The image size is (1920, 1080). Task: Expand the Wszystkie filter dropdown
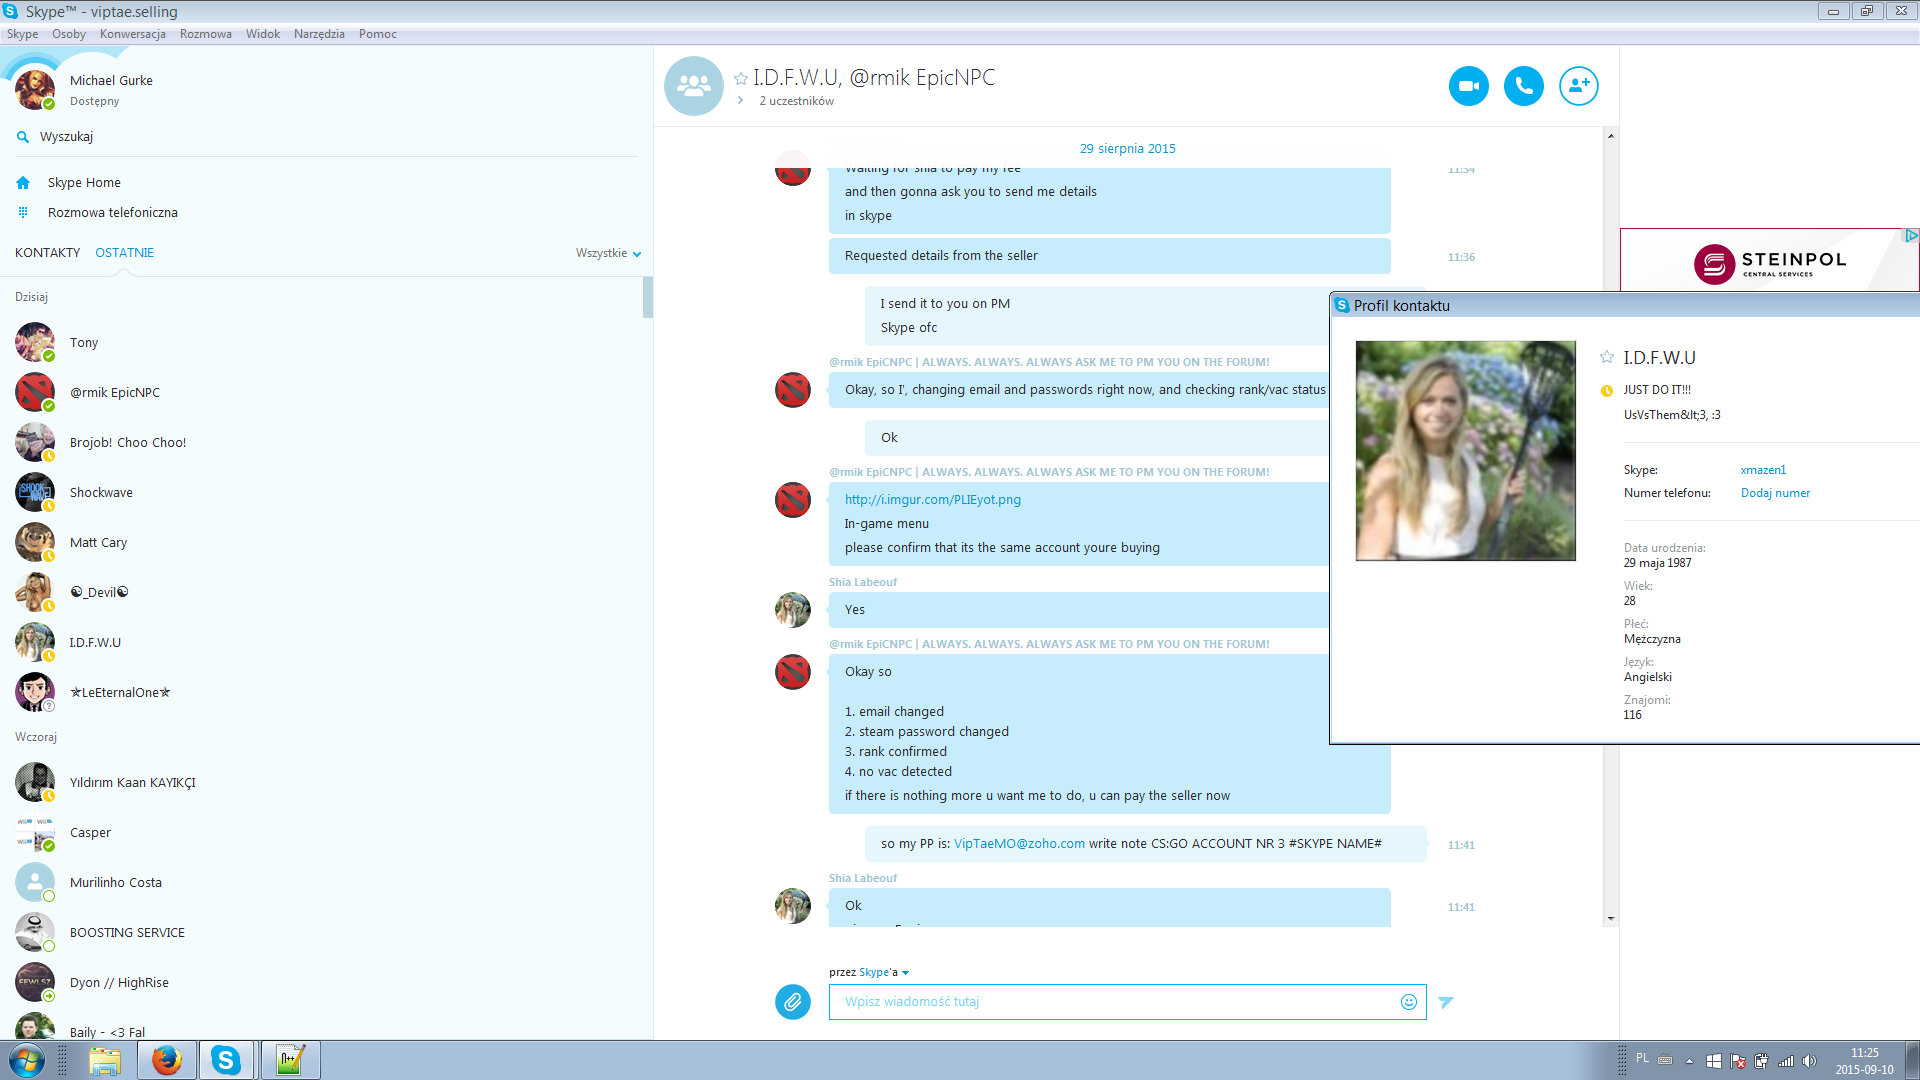coord(608,253)
